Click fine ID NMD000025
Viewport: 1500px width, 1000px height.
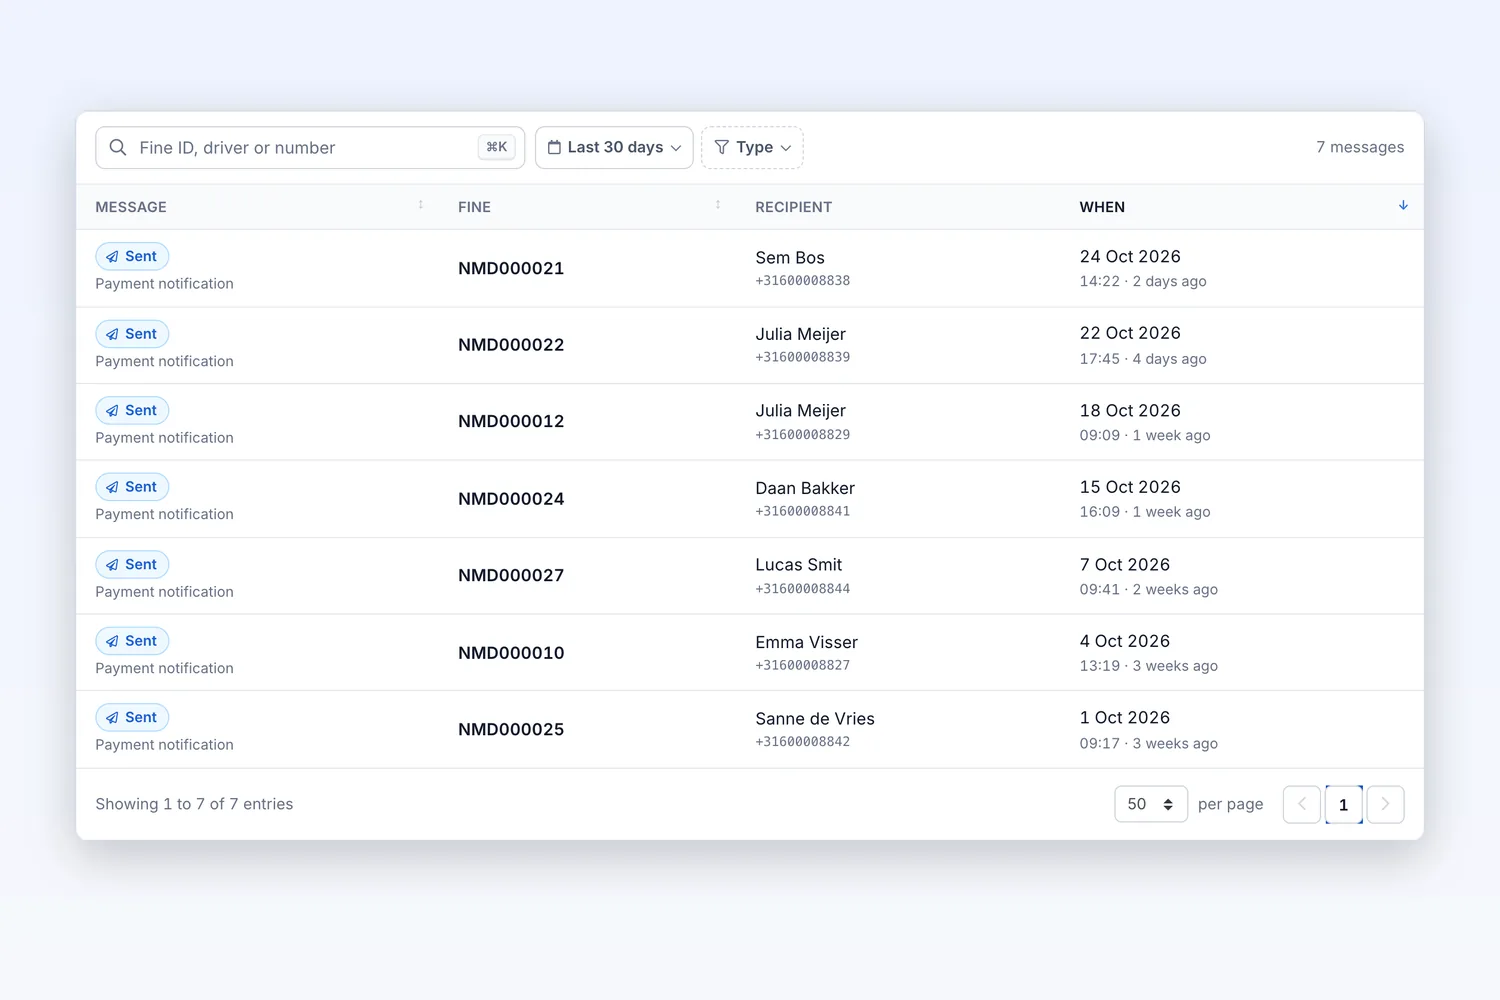point(511,729)
